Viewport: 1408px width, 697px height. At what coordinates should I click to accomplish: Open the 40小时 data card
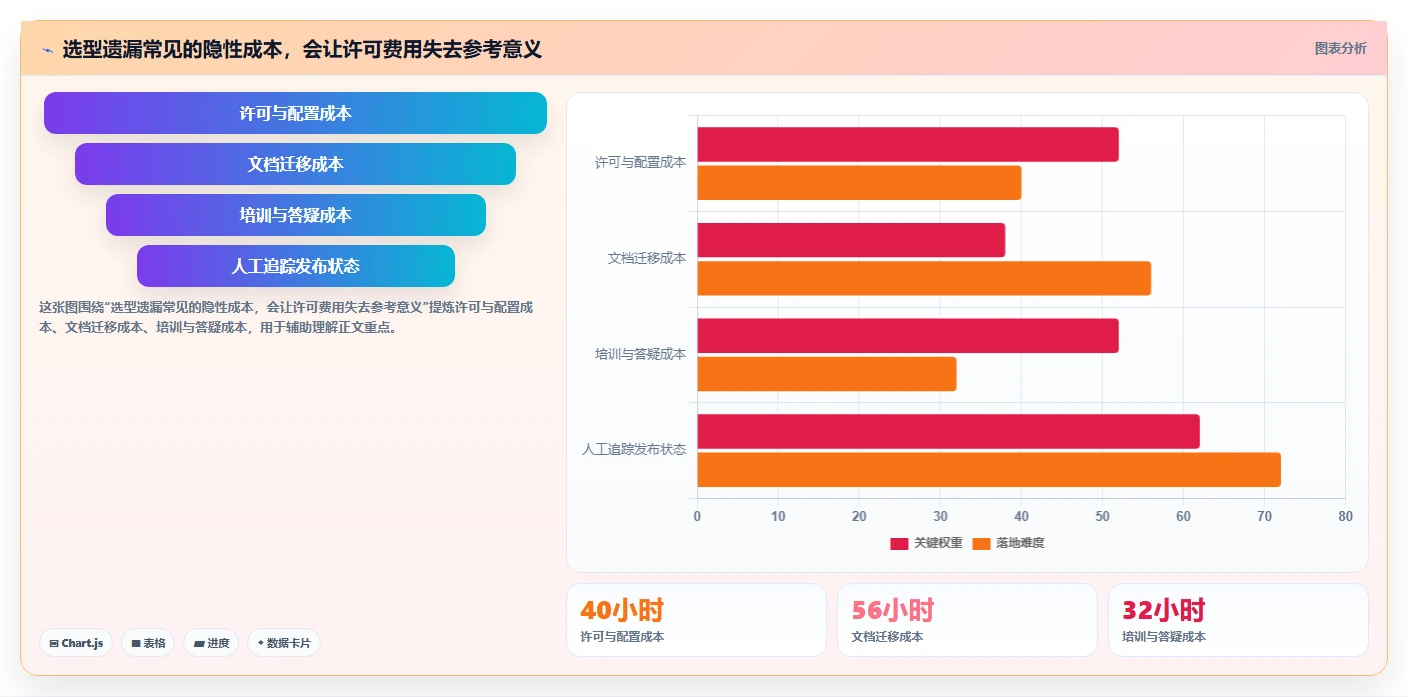tap(696, 620)
